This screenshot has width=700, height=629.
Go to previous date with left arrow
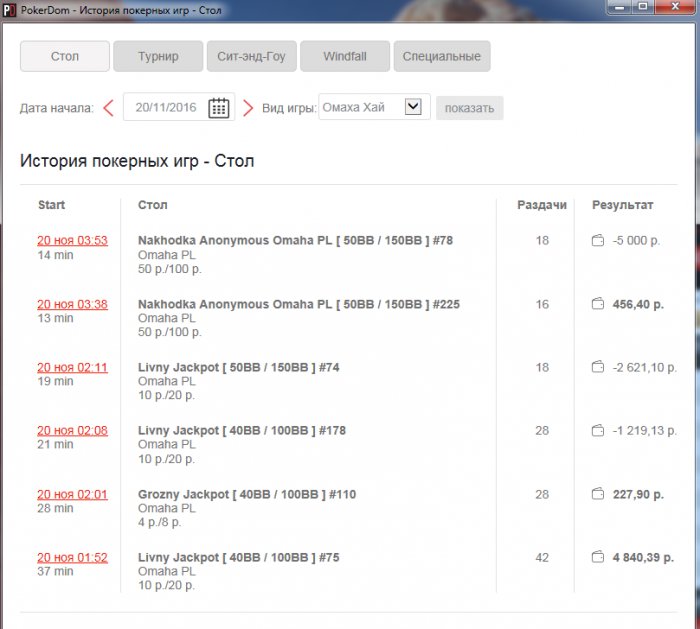click(x=108, y=108)
